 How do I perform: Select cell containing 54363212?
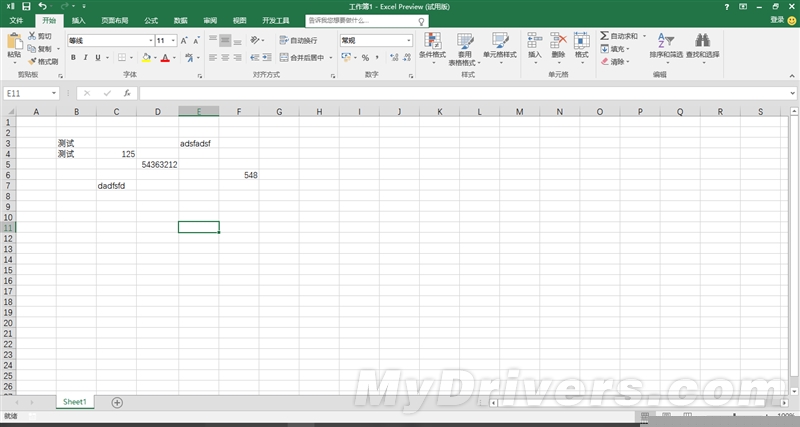coord(158,164)
